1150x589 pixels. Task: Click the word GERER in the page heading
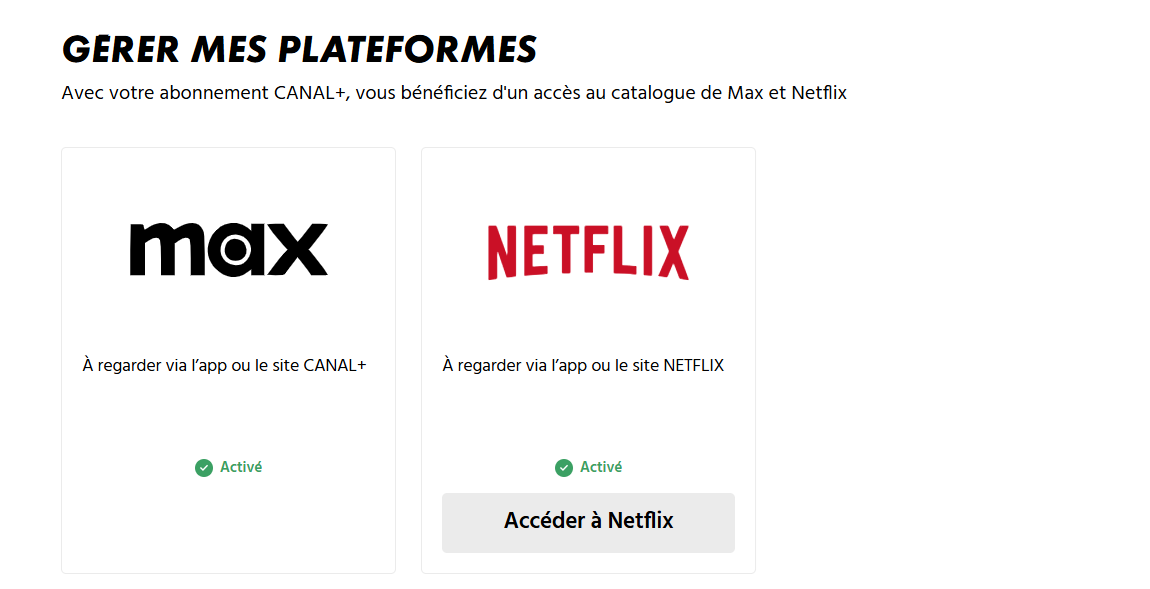tap(121, 50)
